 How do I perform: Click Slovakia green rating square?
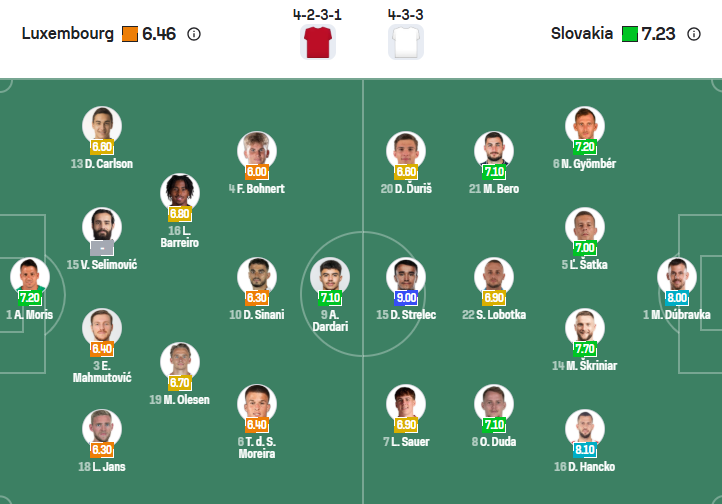pos(629,34)
